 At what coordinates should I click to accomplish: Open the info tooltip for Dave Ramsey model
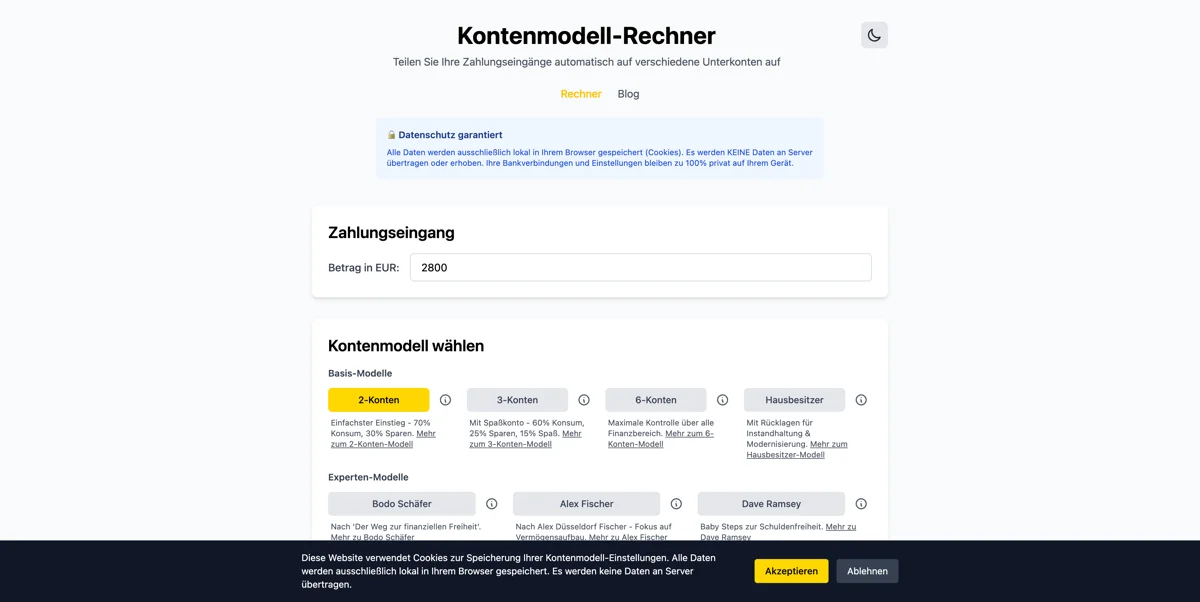(x=860, y=503)
